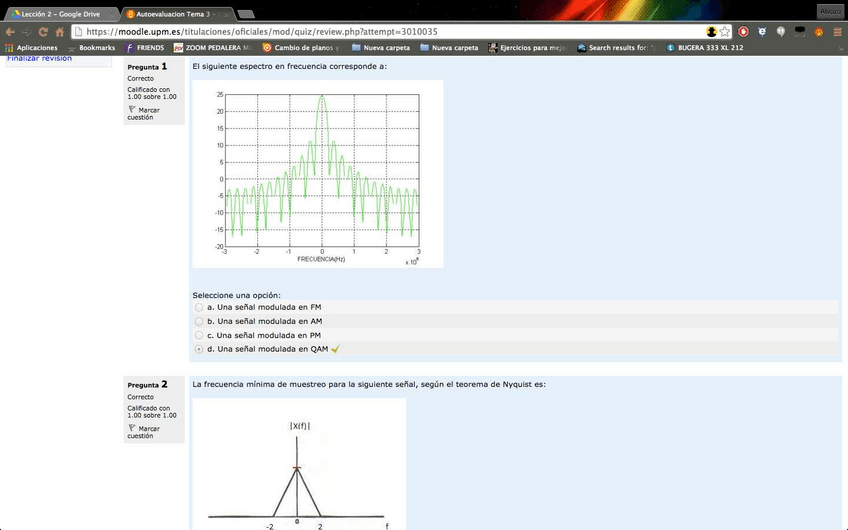Click the red Adblock extension icon
Viewport: 848px width, 530px height.
coord(744,31)
